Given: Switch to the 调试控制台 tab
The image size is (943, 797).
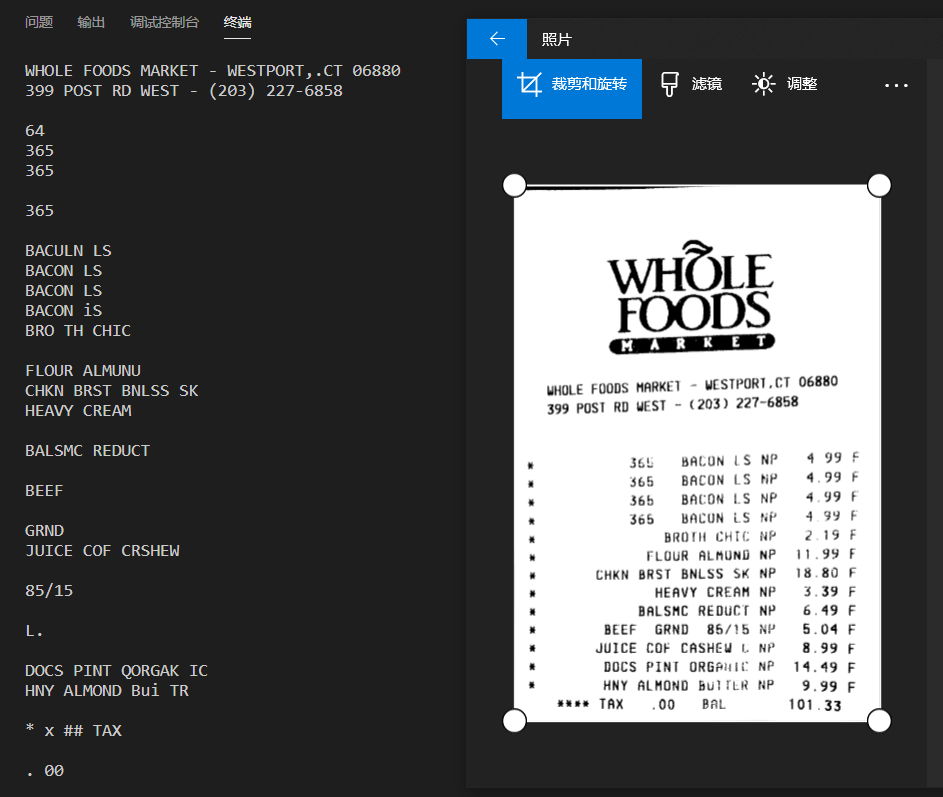Looking at the screenshot, I should [164, 22].
